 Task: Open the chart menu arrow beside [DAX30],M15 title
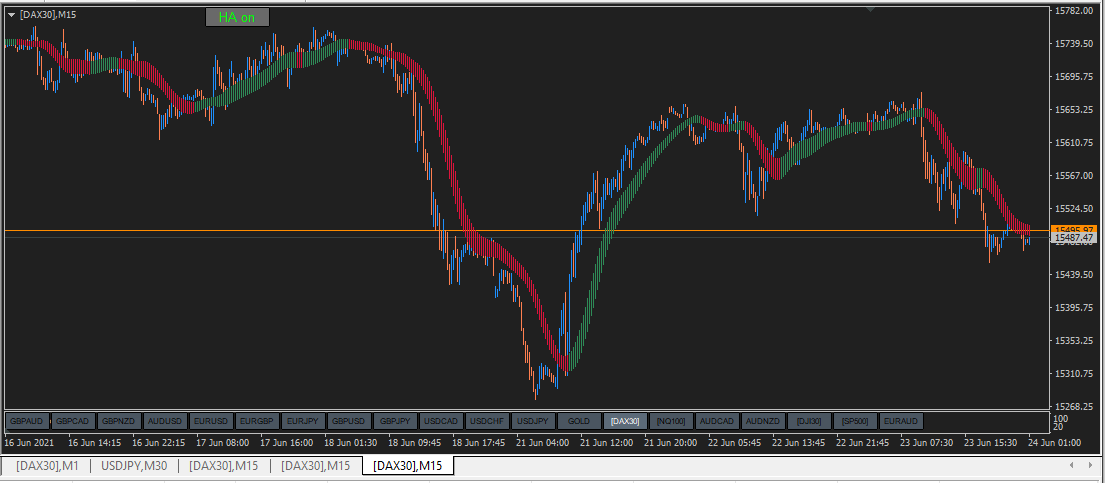pyautogui.click(x=11, y=15)
